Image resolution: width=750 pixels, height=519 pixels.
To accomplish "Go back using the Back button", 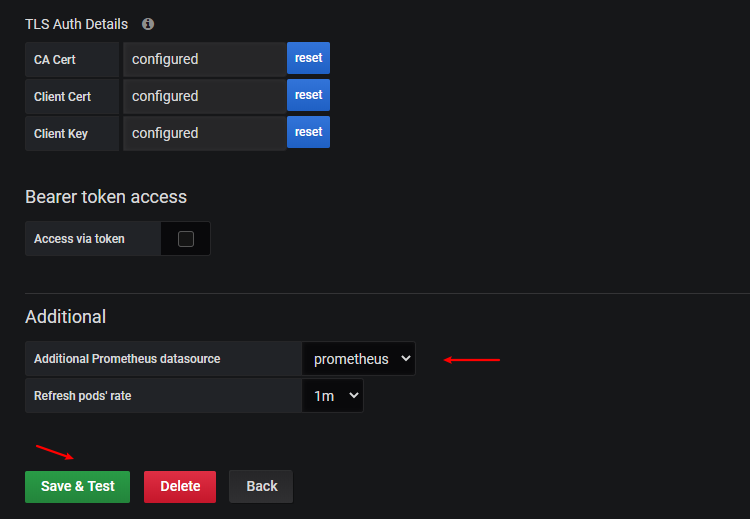I will click(x=261, y=486).
